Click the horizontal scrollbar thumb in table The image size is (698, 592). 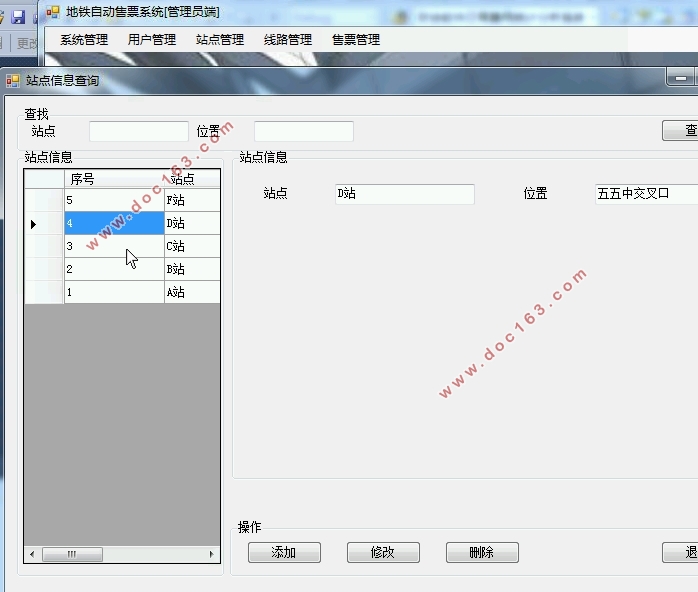tap(72, 554)
